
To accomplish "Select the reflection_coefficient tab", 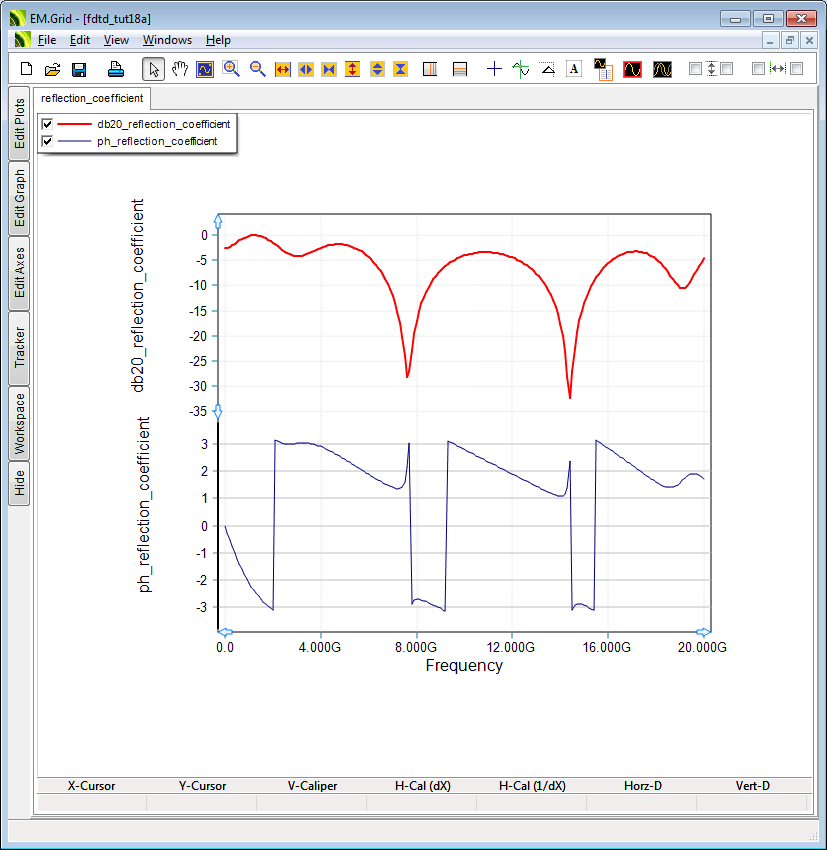I will 92,98.
